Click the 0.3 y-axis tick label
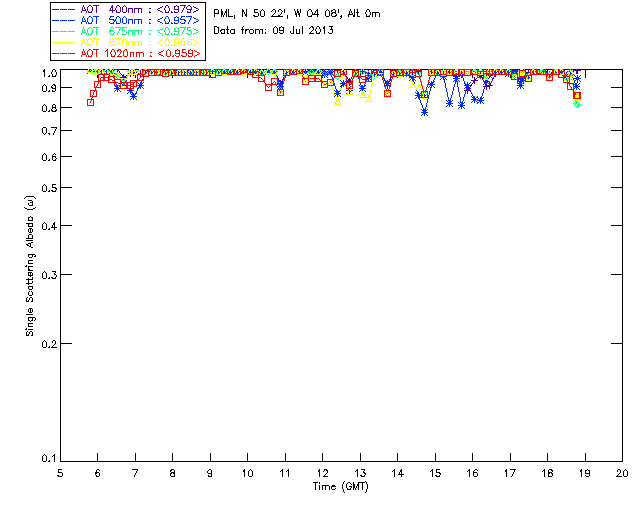Viewport: 640px width, 512px height. click(x=49, y=275)
